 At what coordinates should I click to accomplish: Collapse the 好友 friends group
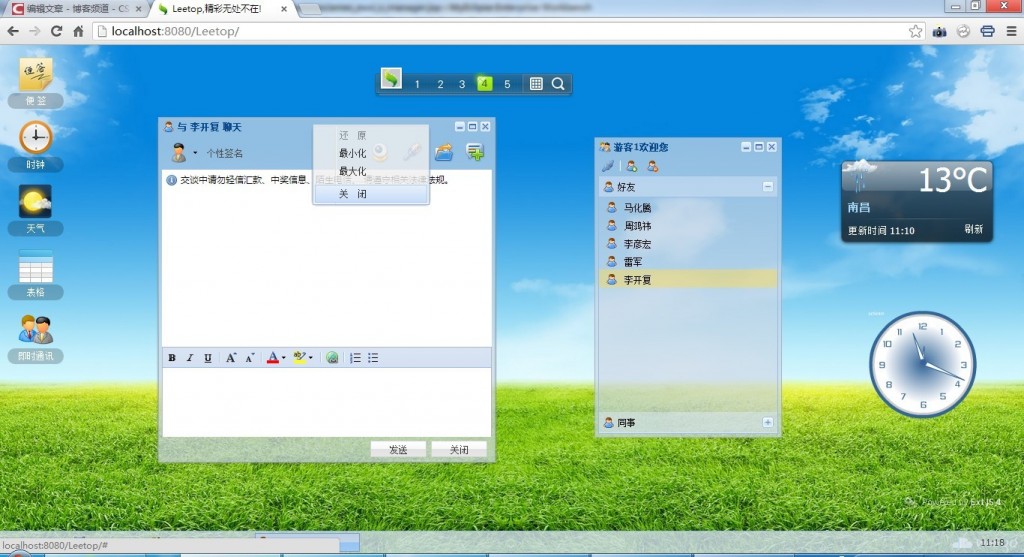[x=768, y=187]
